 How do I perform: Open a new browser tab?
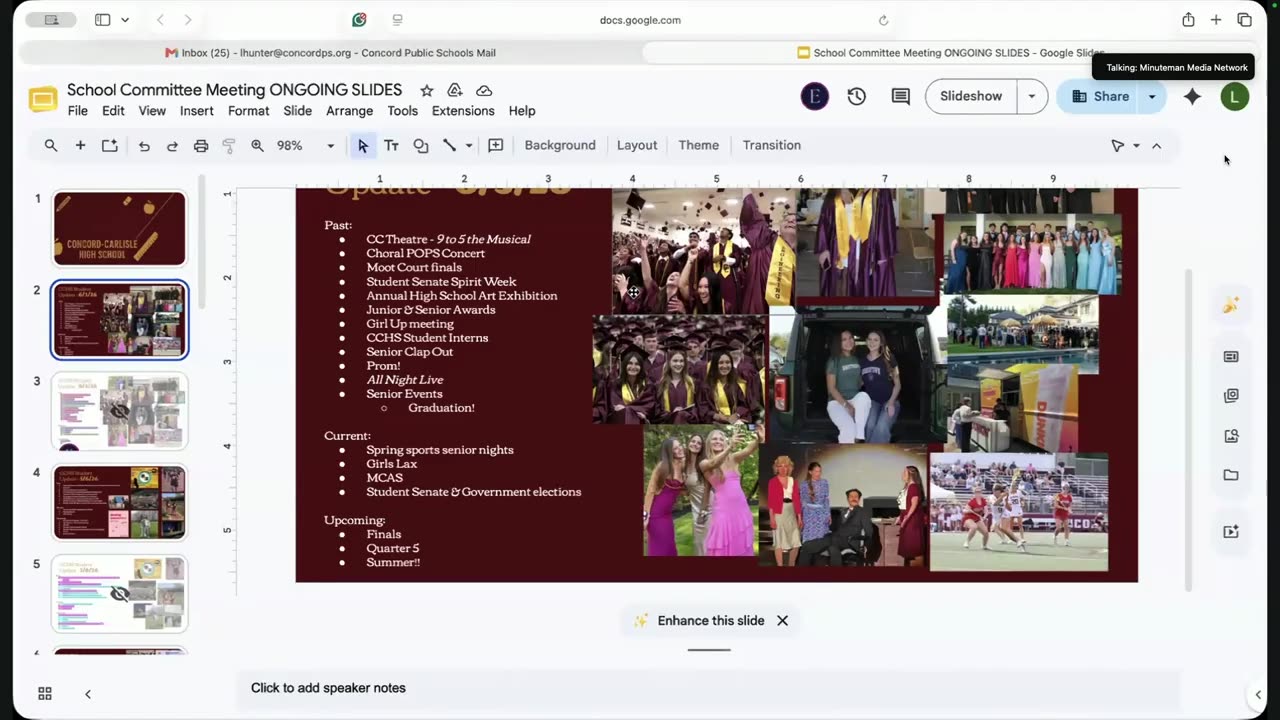1216,20
